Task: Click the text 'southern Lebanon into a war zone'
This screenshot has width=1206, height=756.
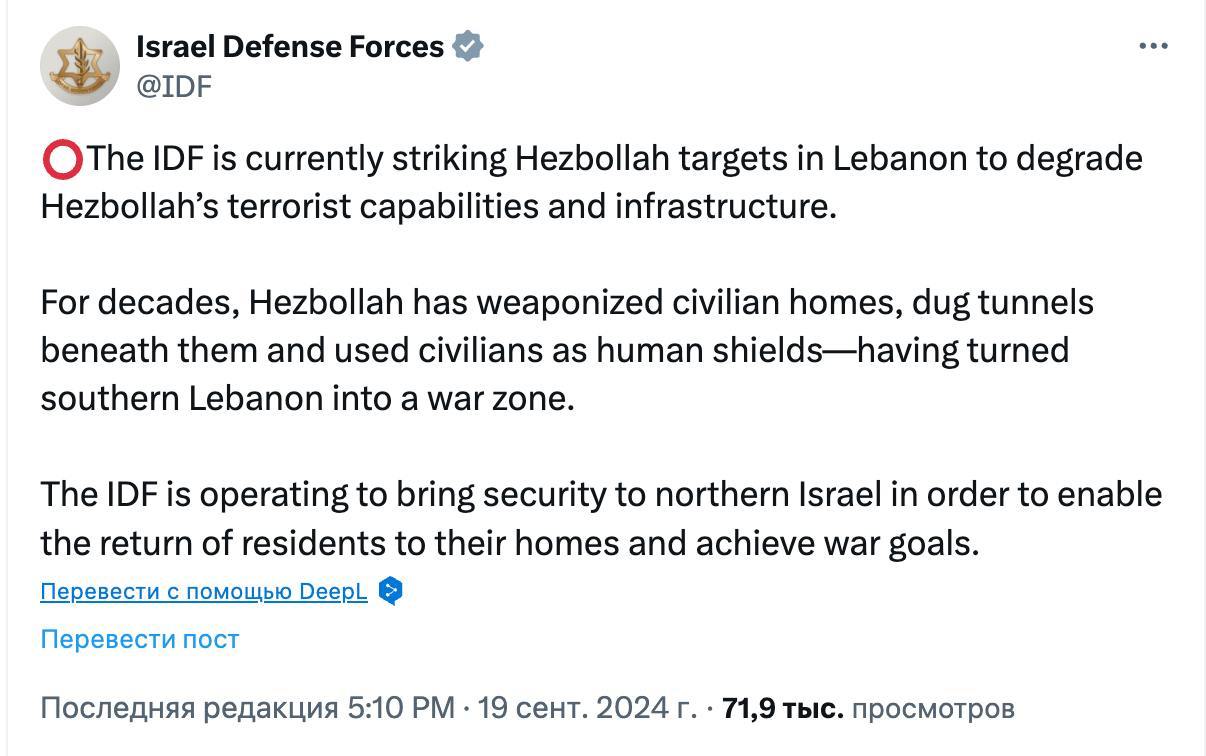Action: pos(306,398)
